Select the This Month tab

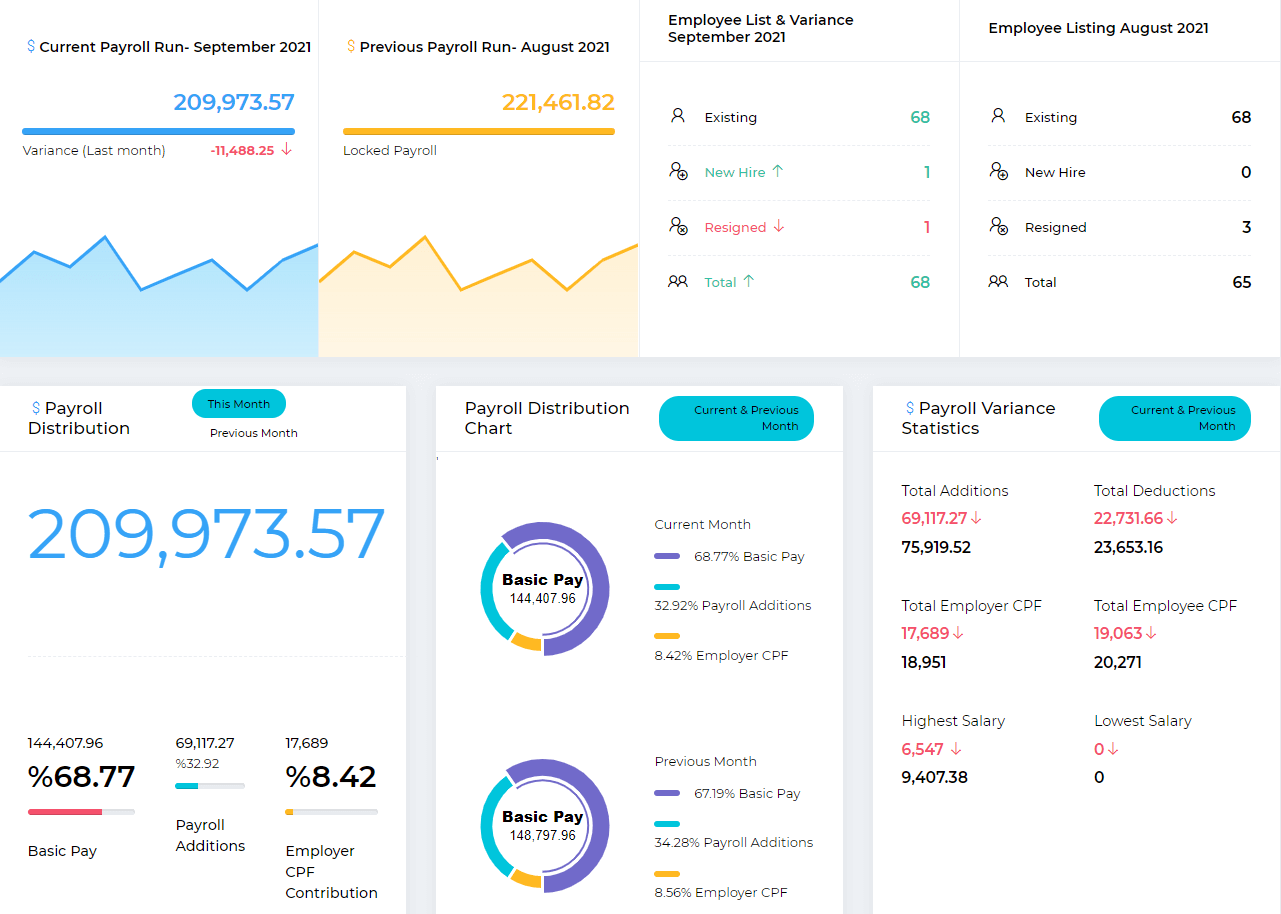coord(238,403)
